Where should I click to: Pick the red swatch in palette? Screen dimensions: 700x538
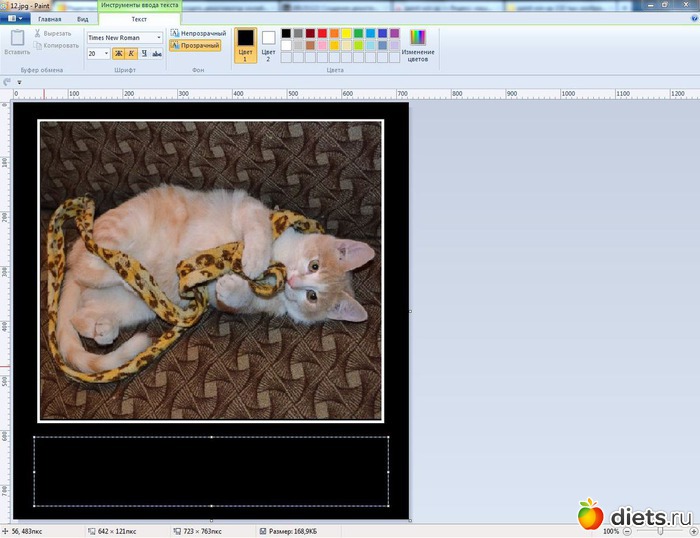[322, 33]
